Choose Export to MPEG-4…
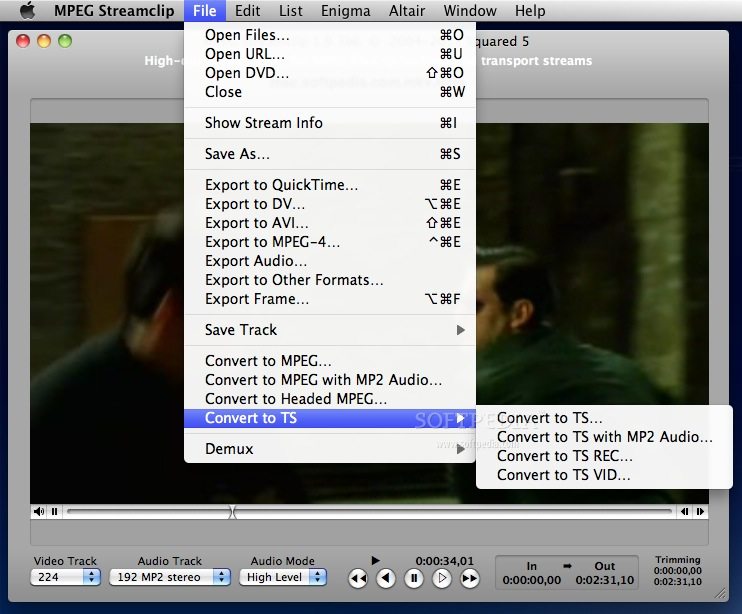 tap(330, 242)
